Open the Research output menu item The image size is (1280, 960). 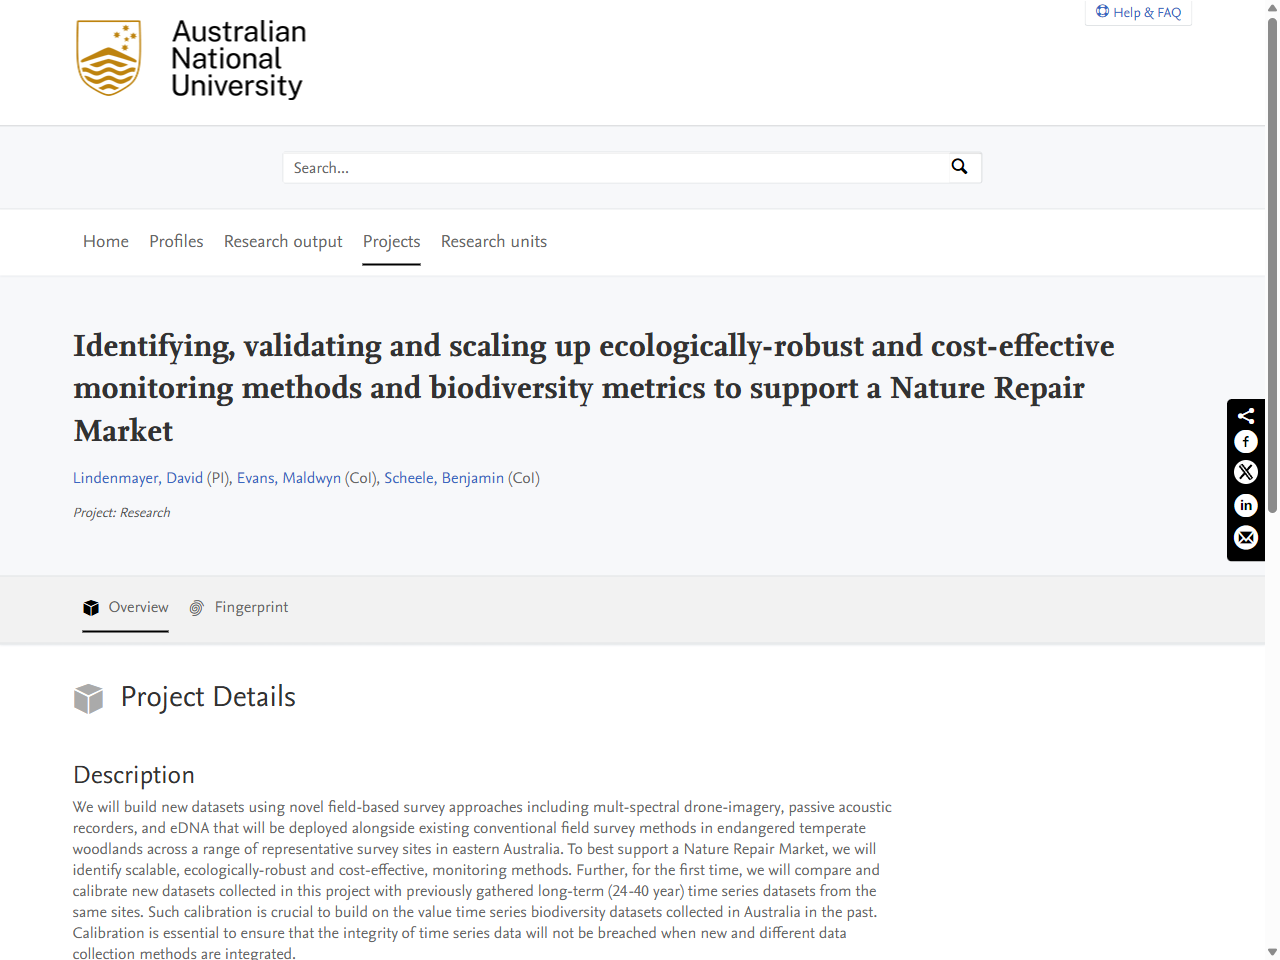click(x=283, y=241)
